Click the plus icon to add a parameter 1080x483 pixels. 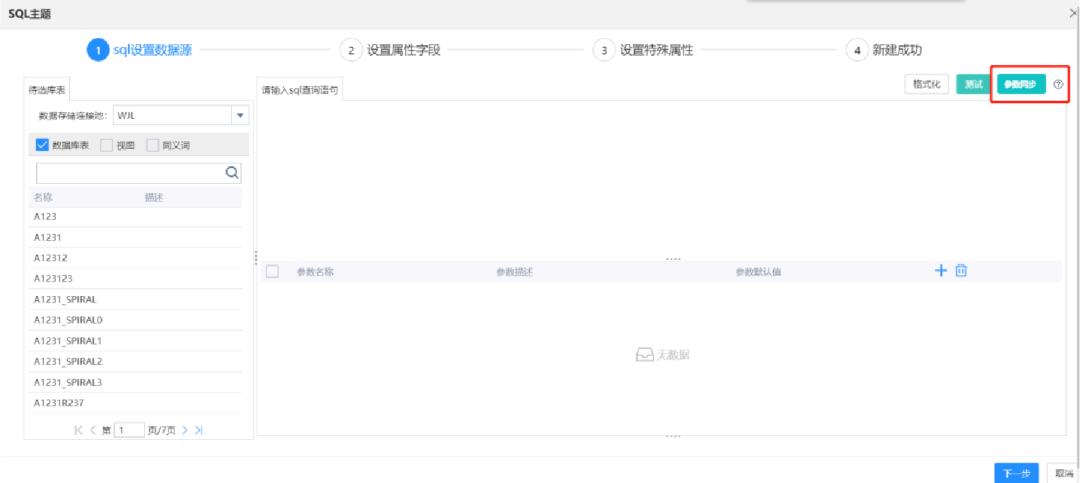(x=940, y=271)
